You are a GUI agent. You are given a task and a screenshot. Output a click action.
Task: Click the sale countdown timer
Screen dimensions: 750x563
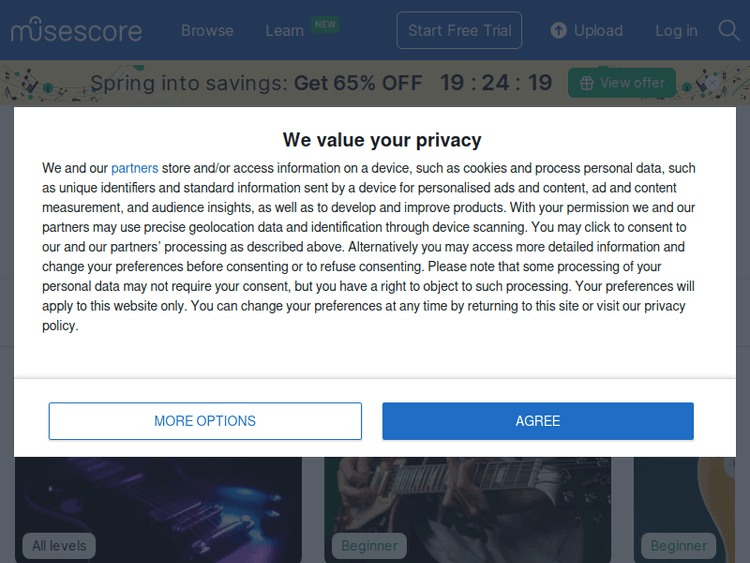pos(496,83)
